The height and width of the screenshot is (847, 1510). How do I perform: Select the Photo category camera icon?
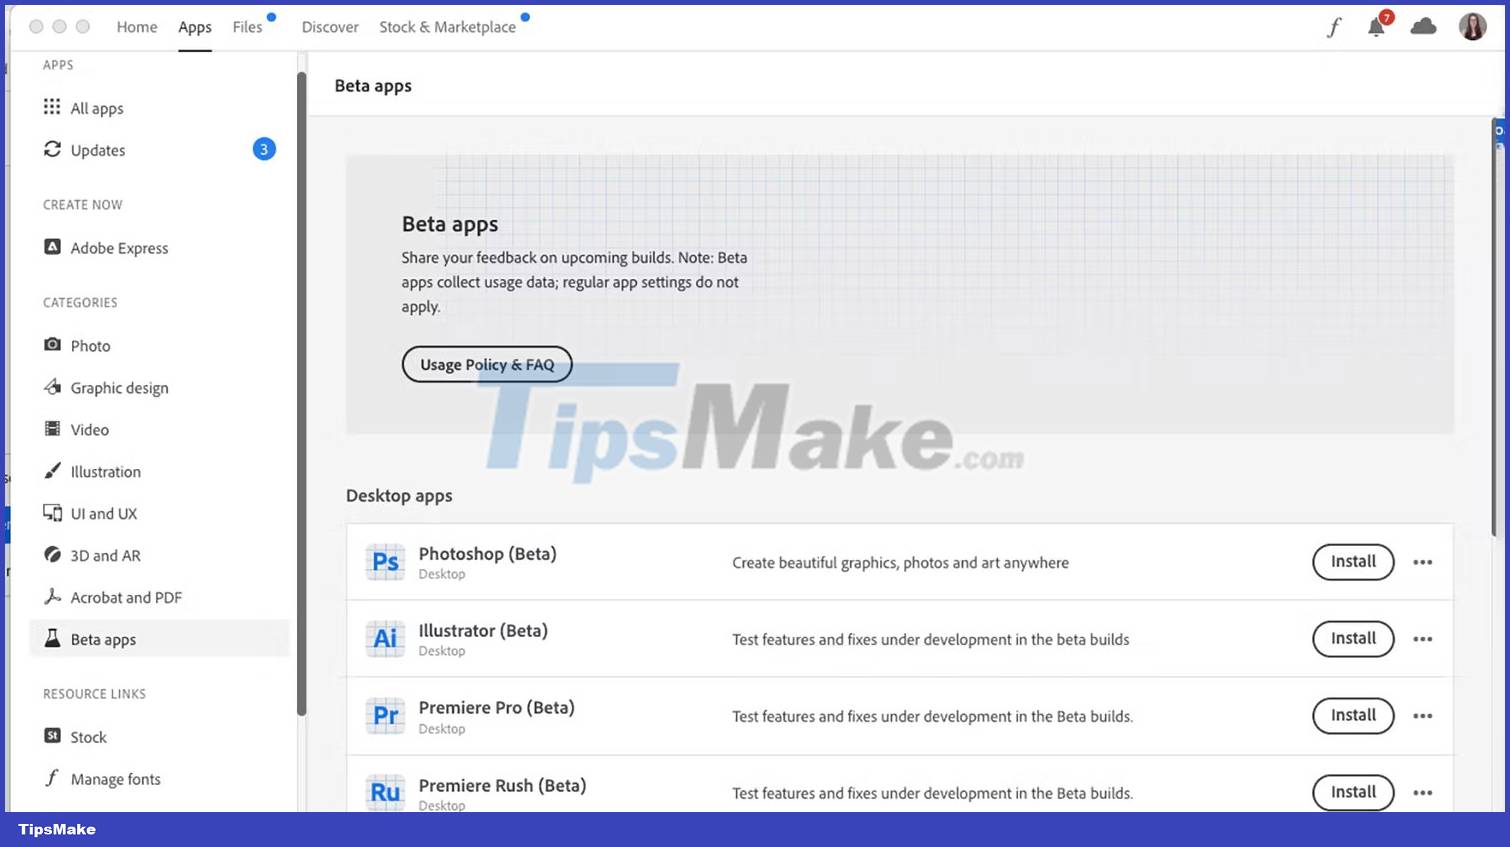tap(51, 345)
